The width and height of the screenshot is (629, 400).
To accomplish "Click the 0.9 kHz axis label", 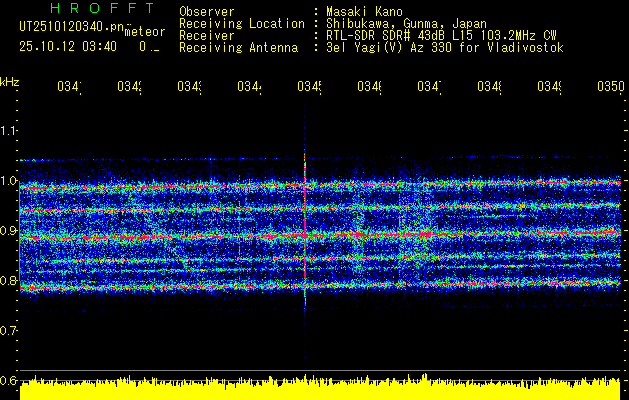I will 8,230.
